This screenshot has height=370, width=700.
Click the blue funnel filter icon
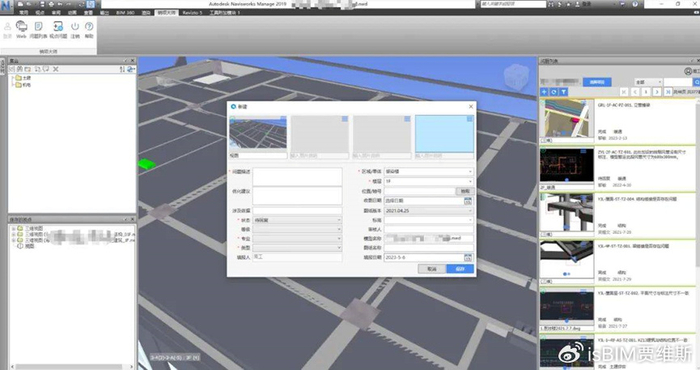point(563,92)
